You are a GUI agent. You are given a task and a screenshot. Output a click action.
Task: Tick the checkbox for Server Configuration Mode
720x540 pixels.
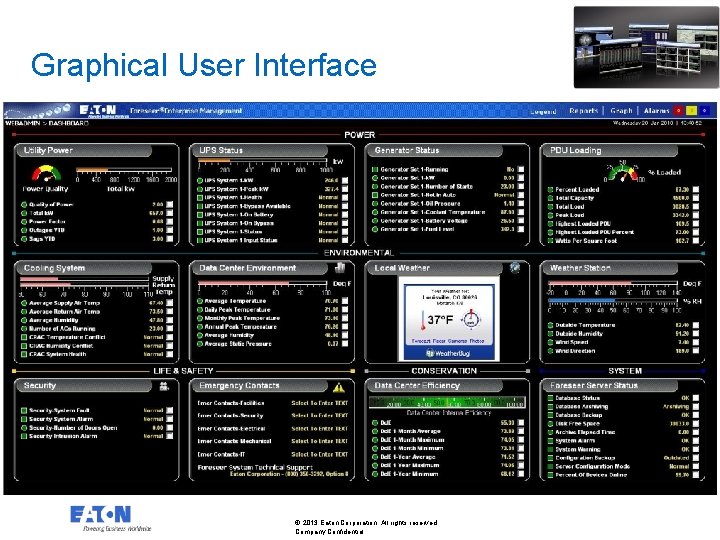[696, 466]
